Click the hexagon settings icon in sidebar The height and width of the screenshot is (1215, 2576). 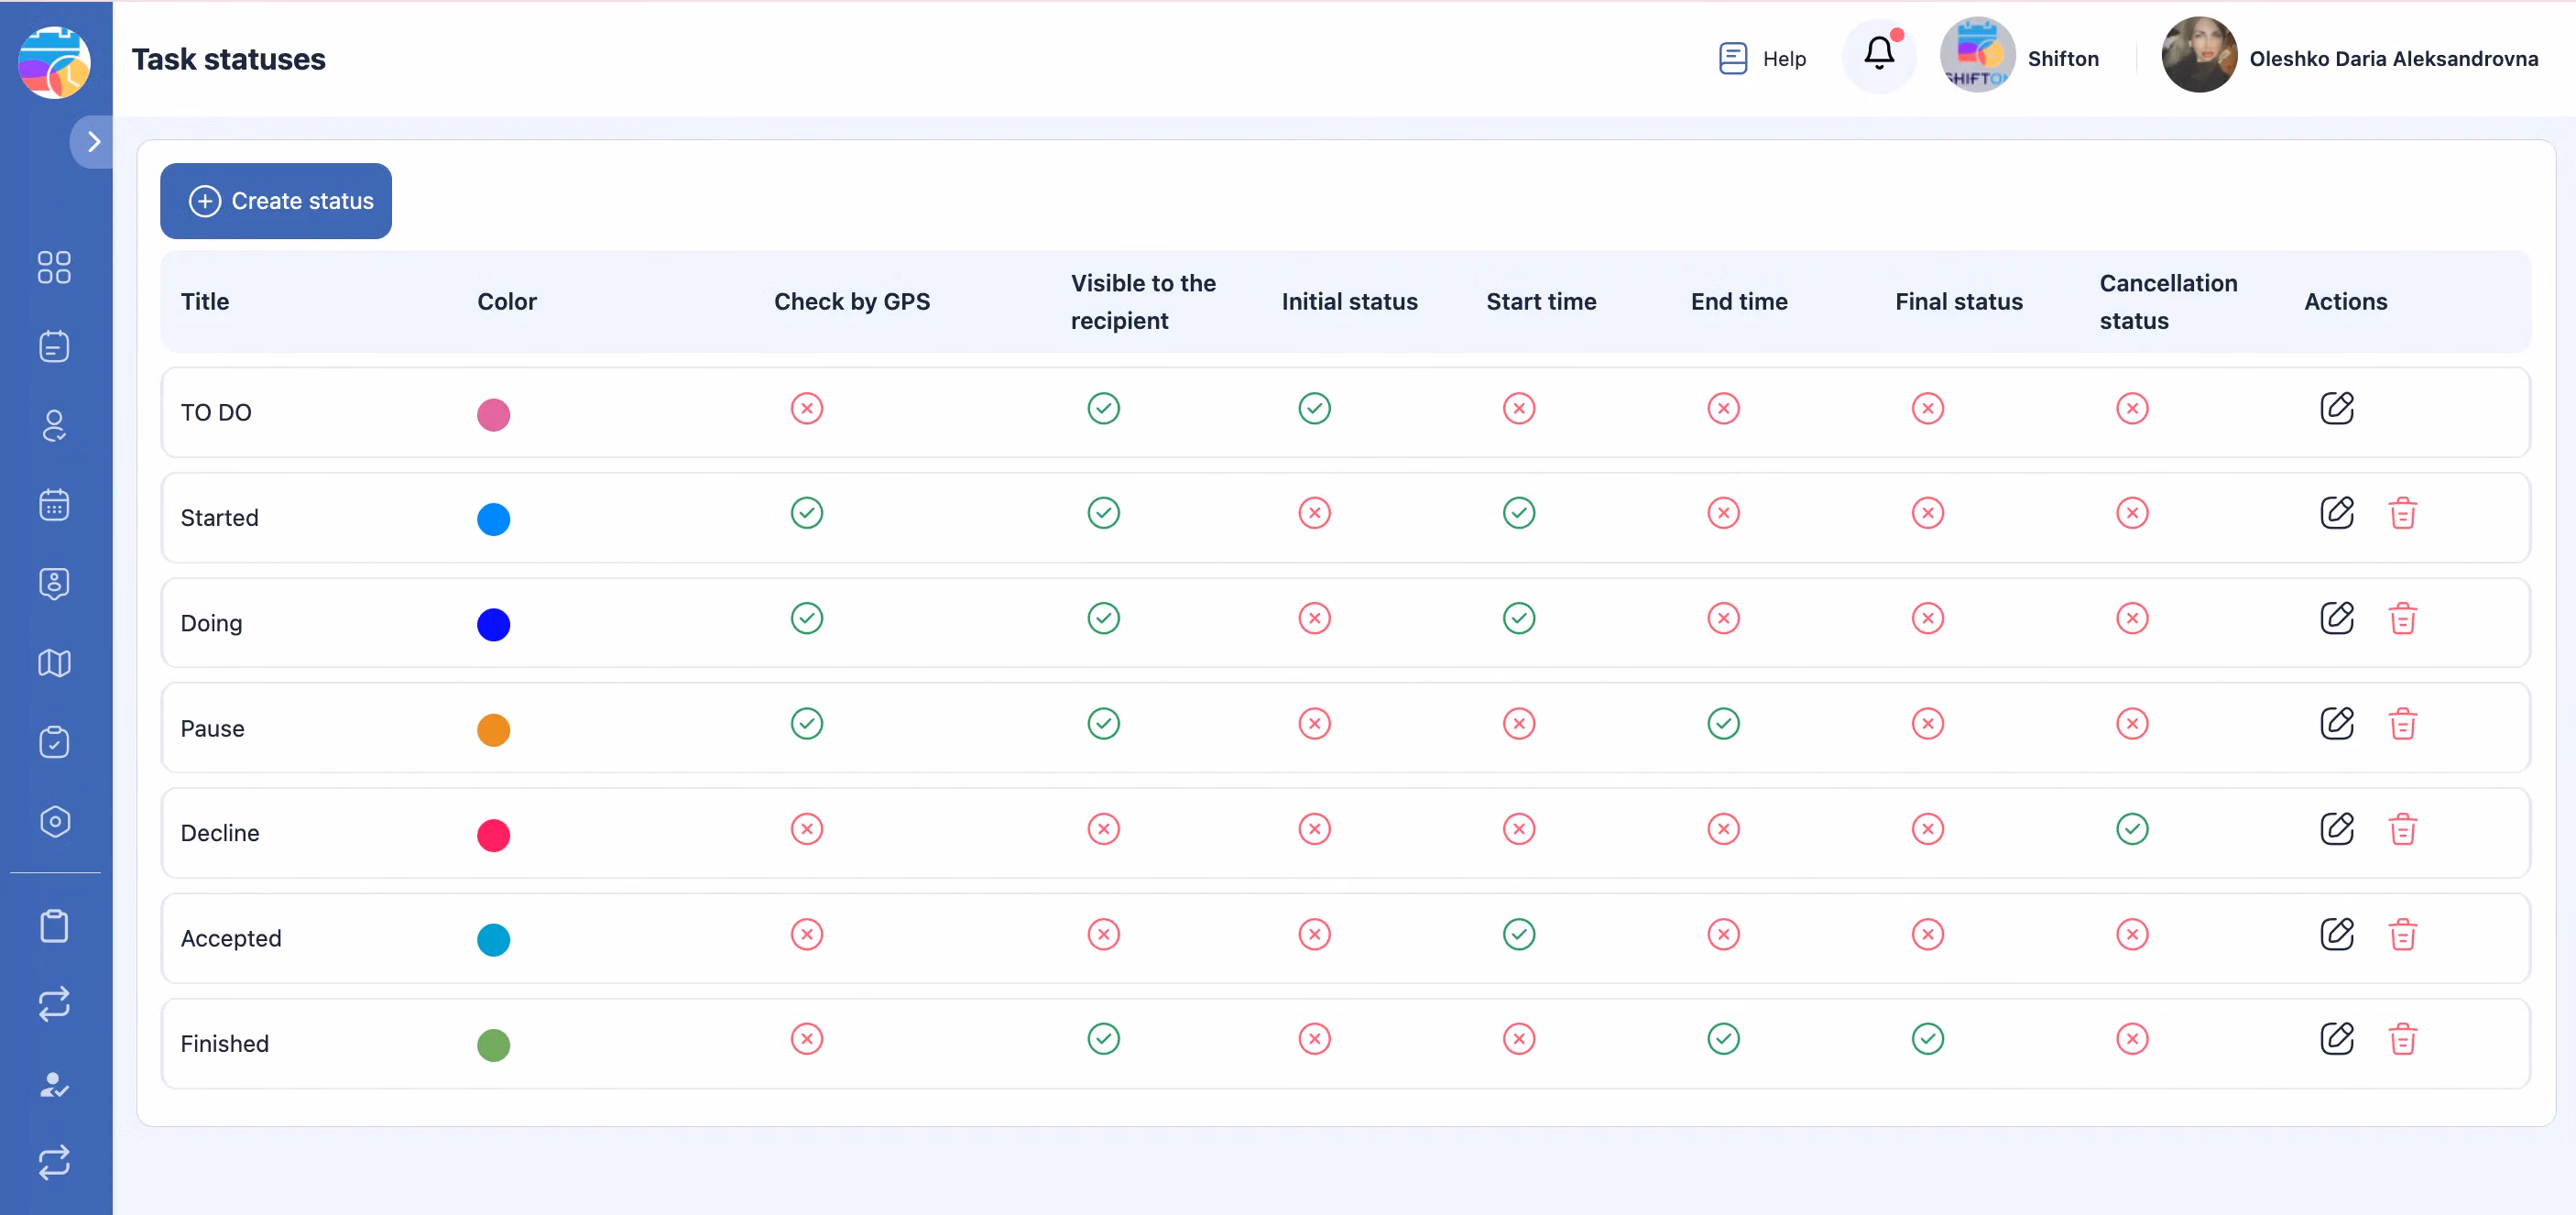[54, 821]
